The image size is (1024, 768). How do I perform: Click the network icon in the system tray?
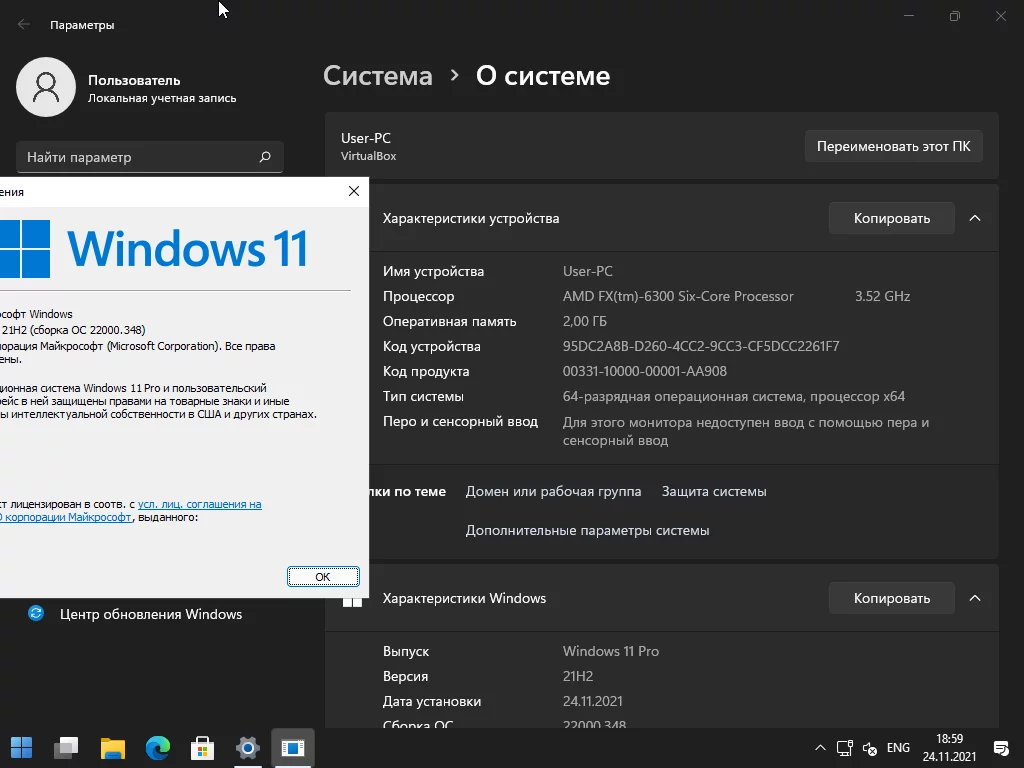point(845,748)
